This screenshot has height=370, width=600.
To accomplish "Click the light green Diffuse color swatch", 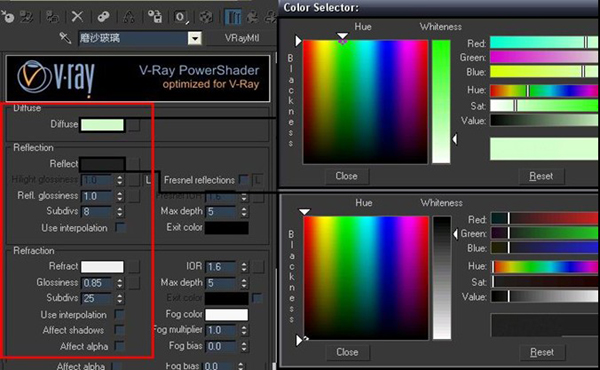I will [x=102, y=125].
